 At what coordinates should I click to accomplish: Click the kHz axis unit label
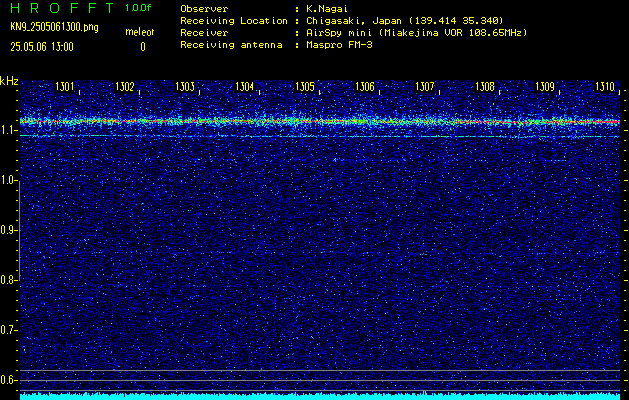click(9, 81)
